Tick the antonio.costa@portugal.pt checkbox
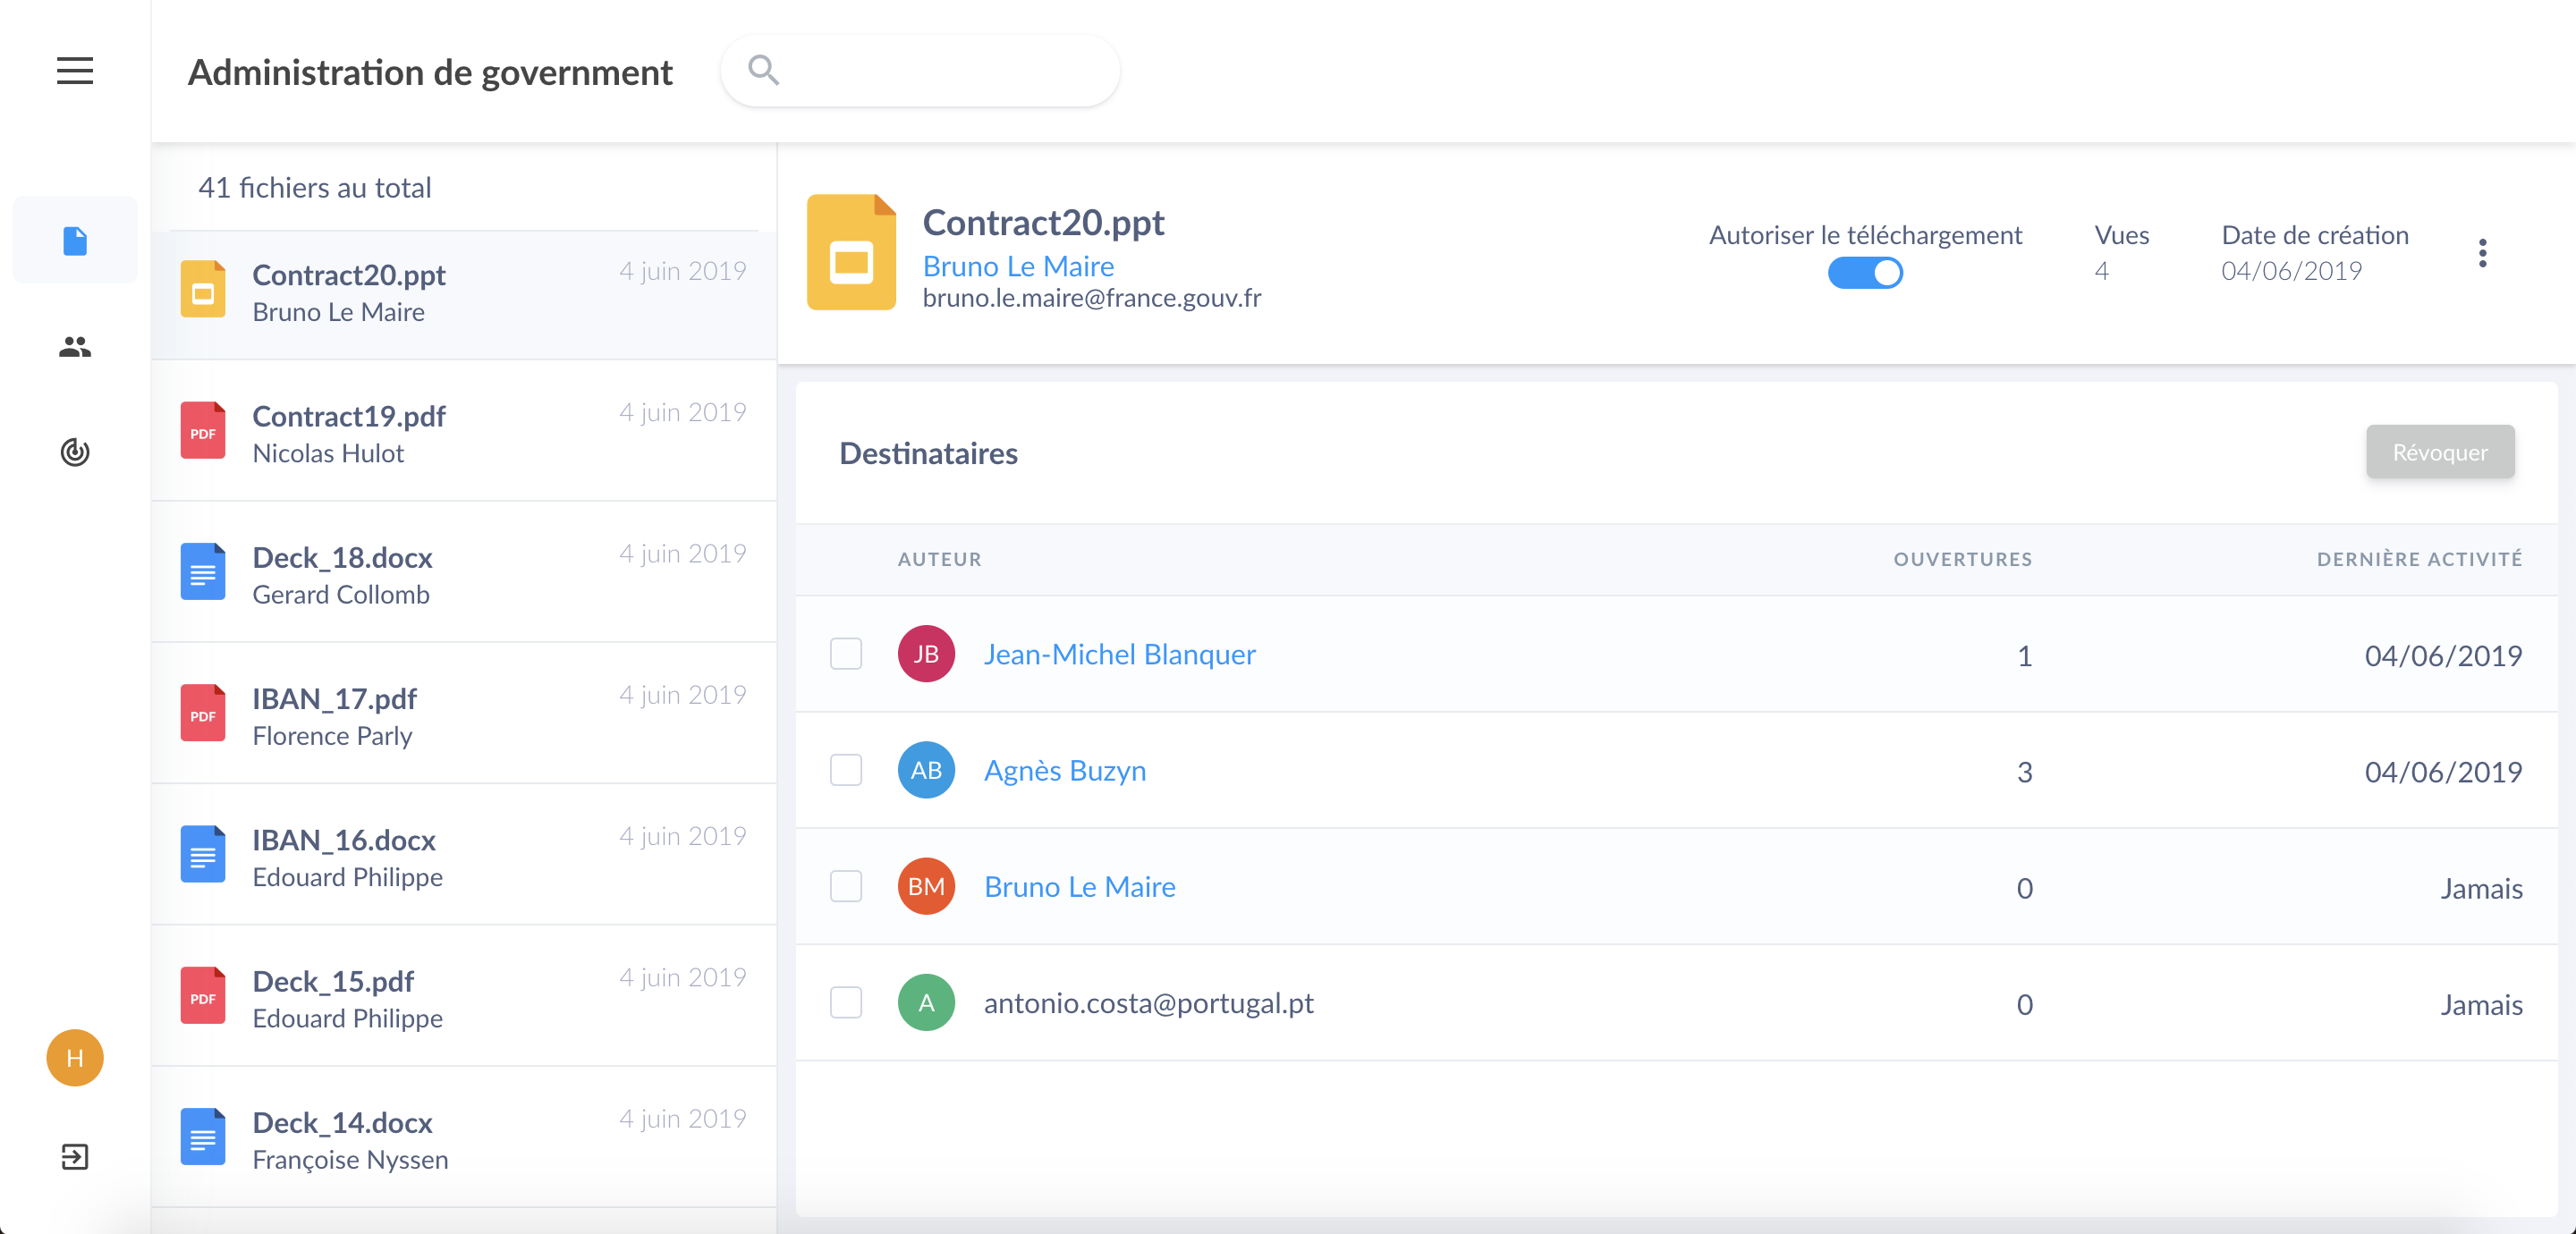Viewport: 2576px width, 1234px height. coord(846,1003)
